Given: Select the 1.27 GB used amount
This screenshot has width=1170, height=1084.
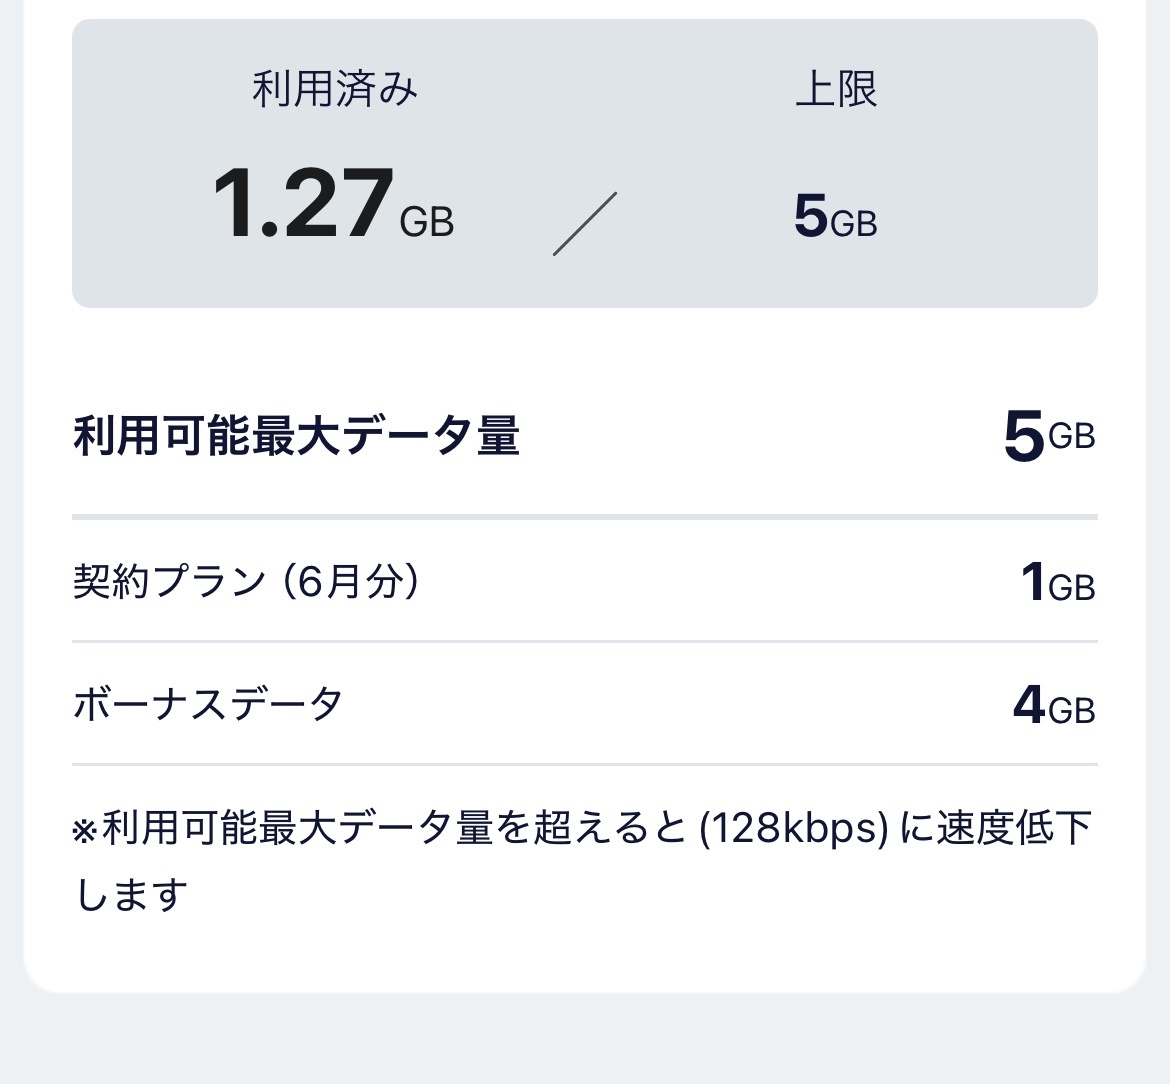Looking at the screenshot, I should 334,203.
